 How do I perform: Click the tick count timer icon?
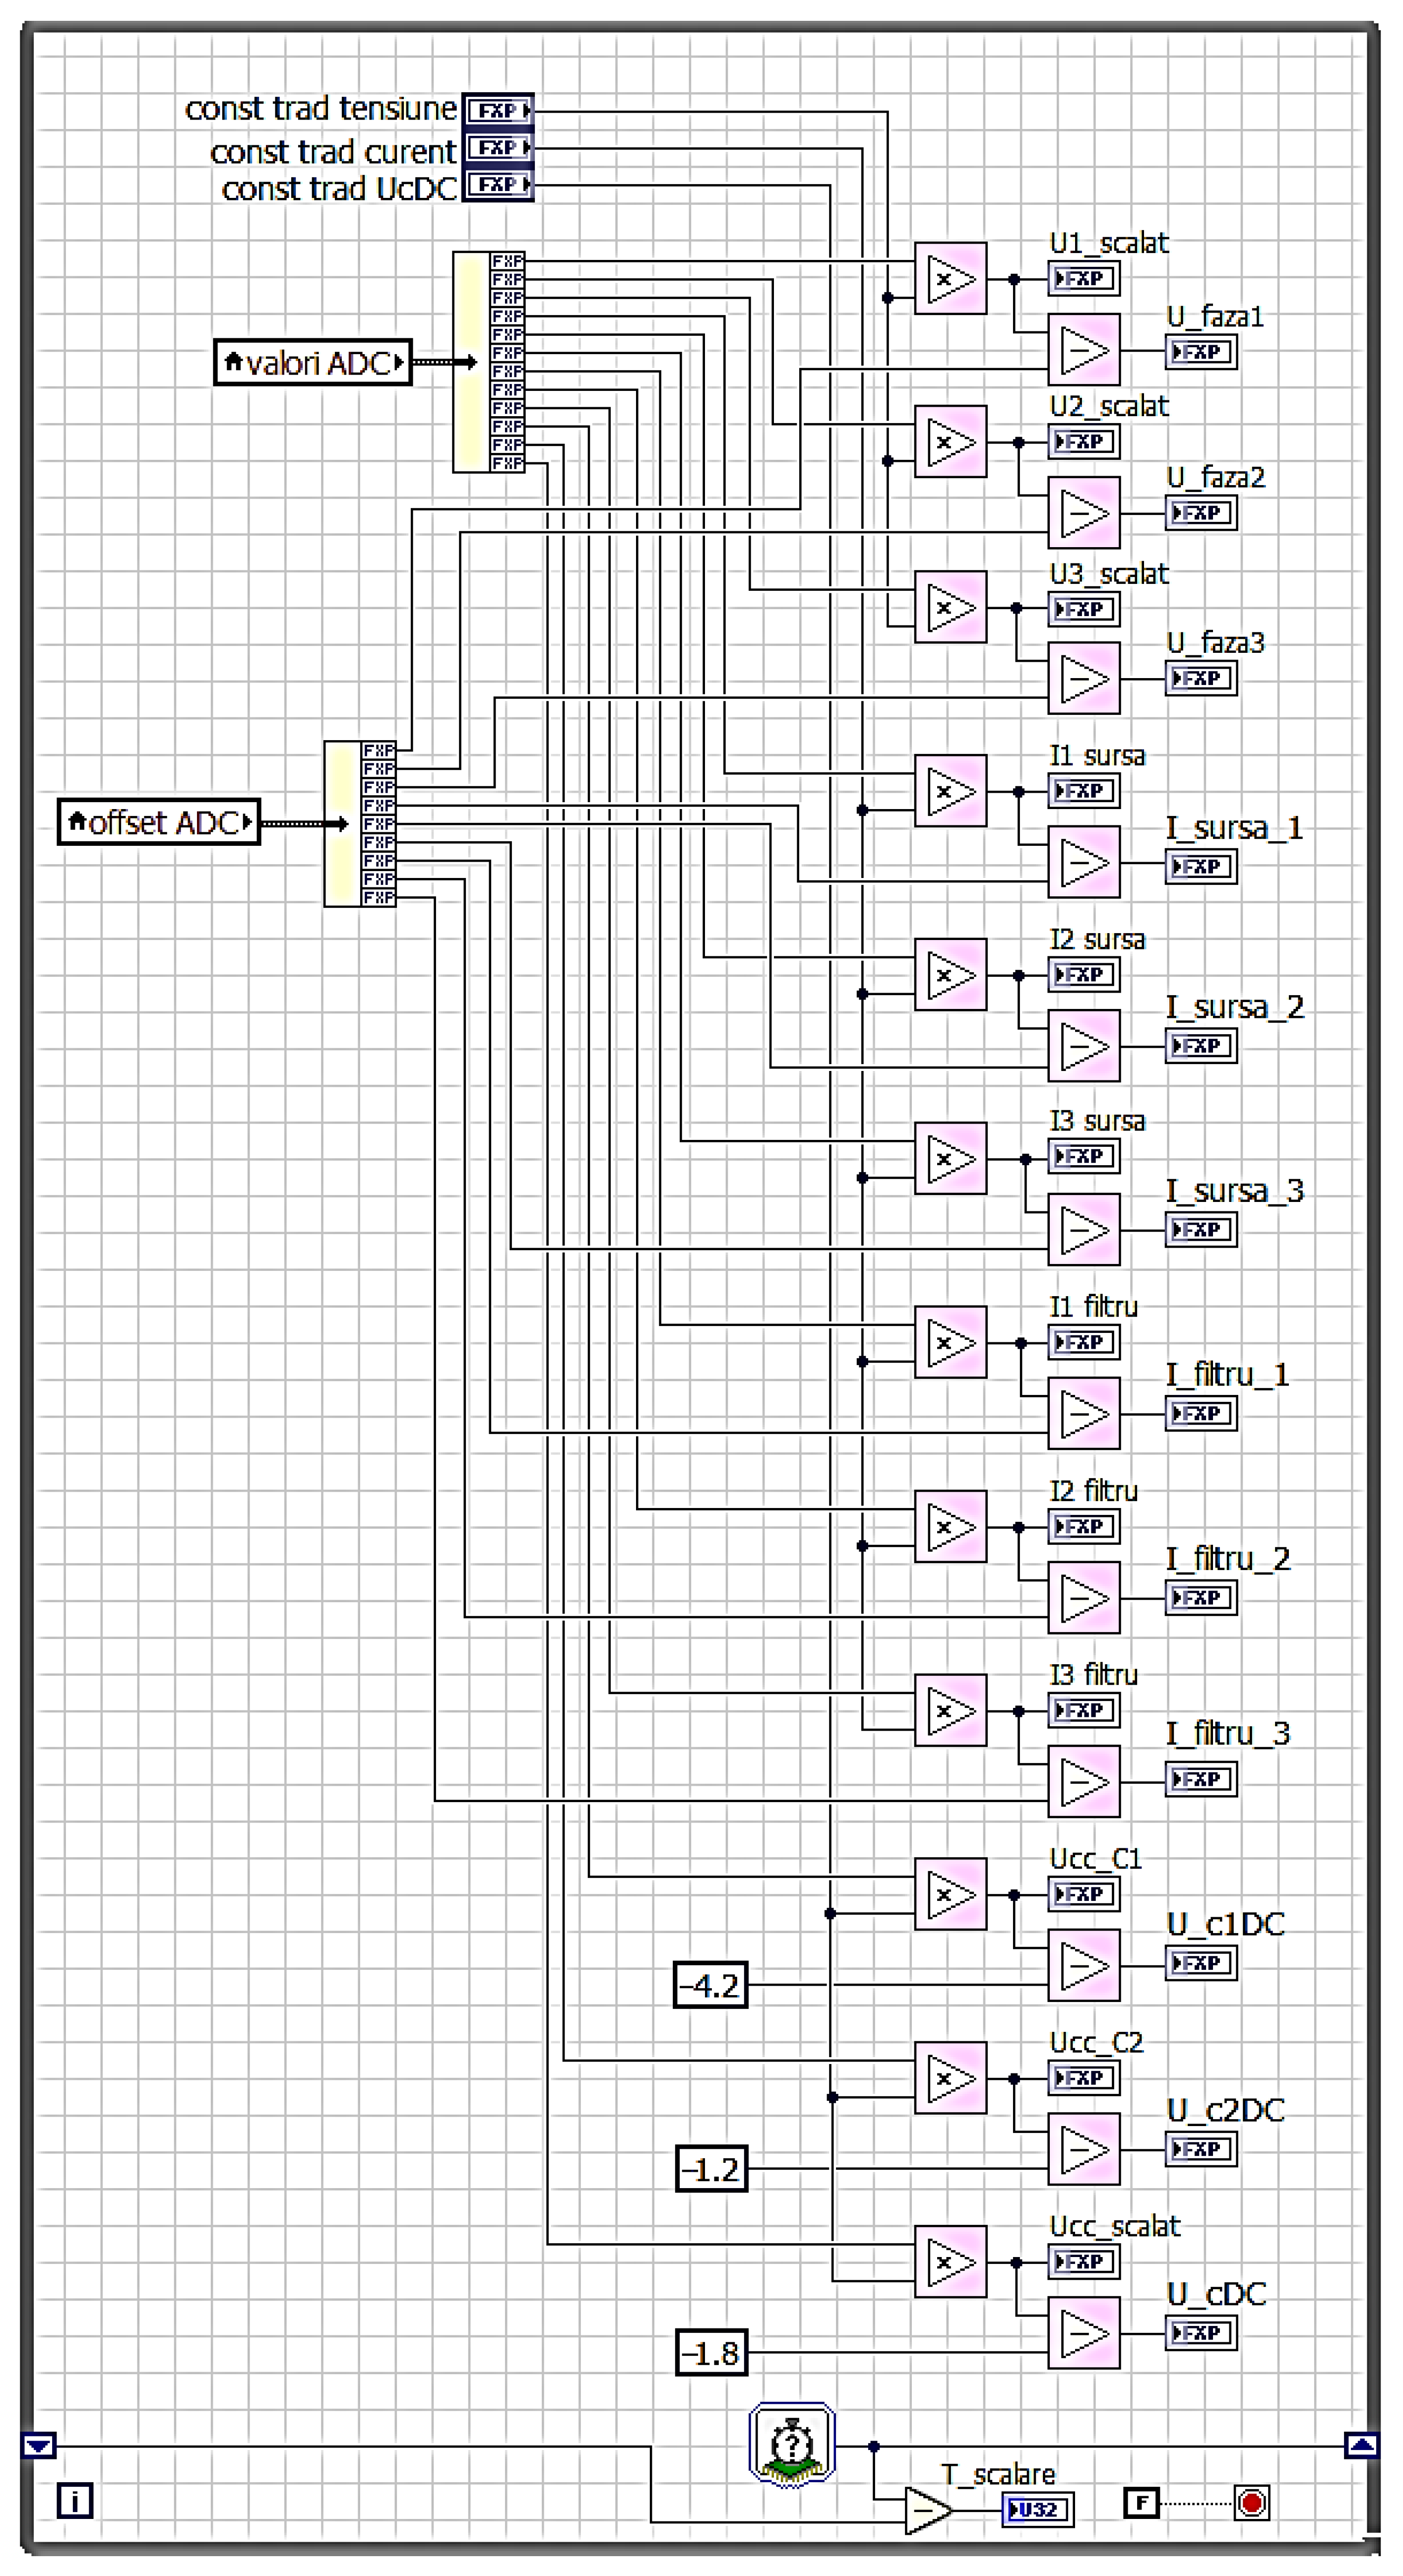pyautogui.click(x=792, y=2445)
